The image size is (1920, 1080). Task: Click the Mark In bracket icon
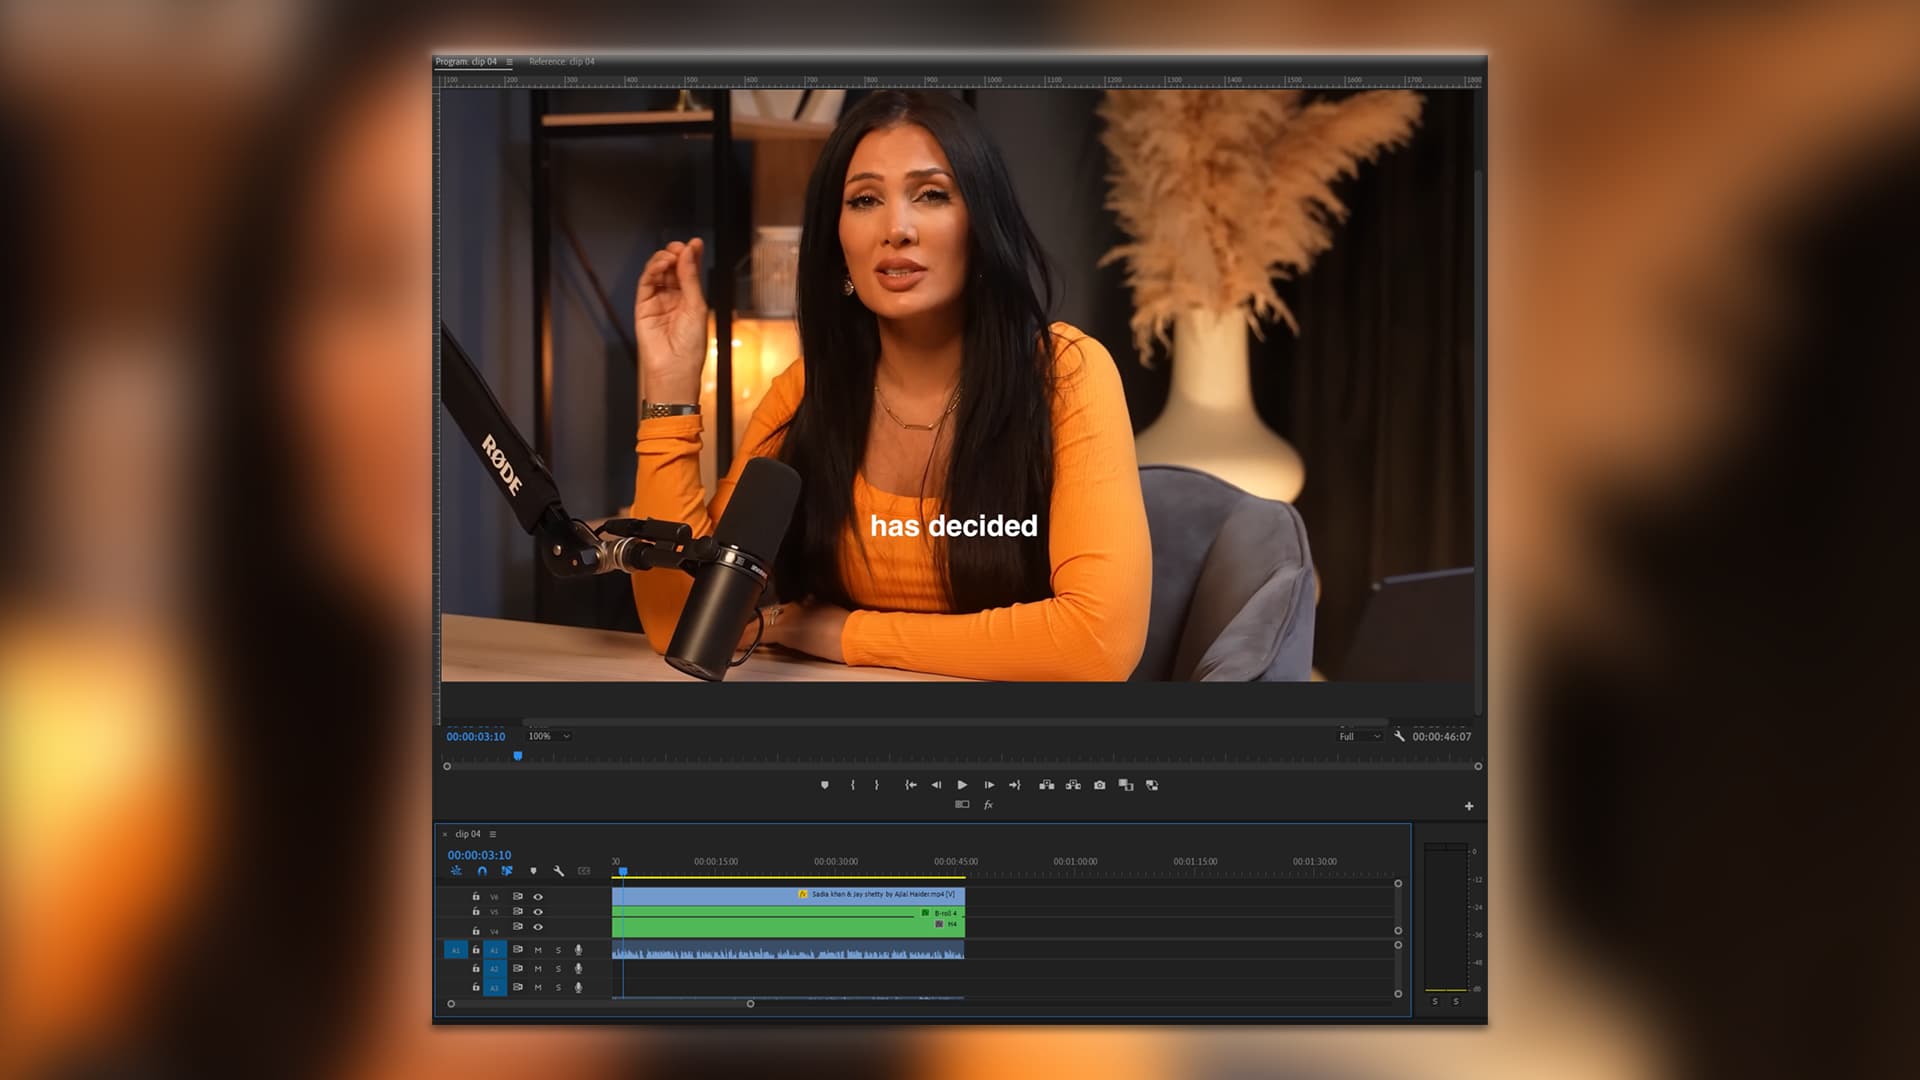[x=852, y=785]
